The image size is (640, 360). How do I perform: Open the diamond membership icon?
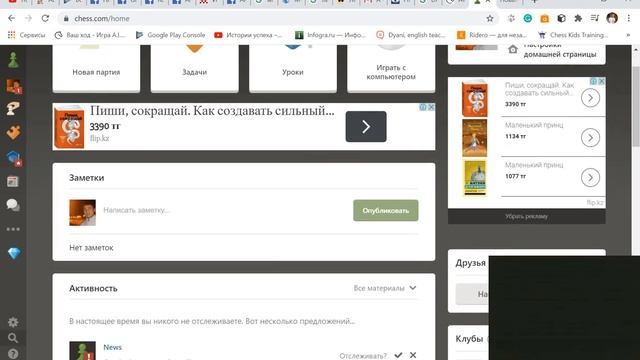coord(13,253)
